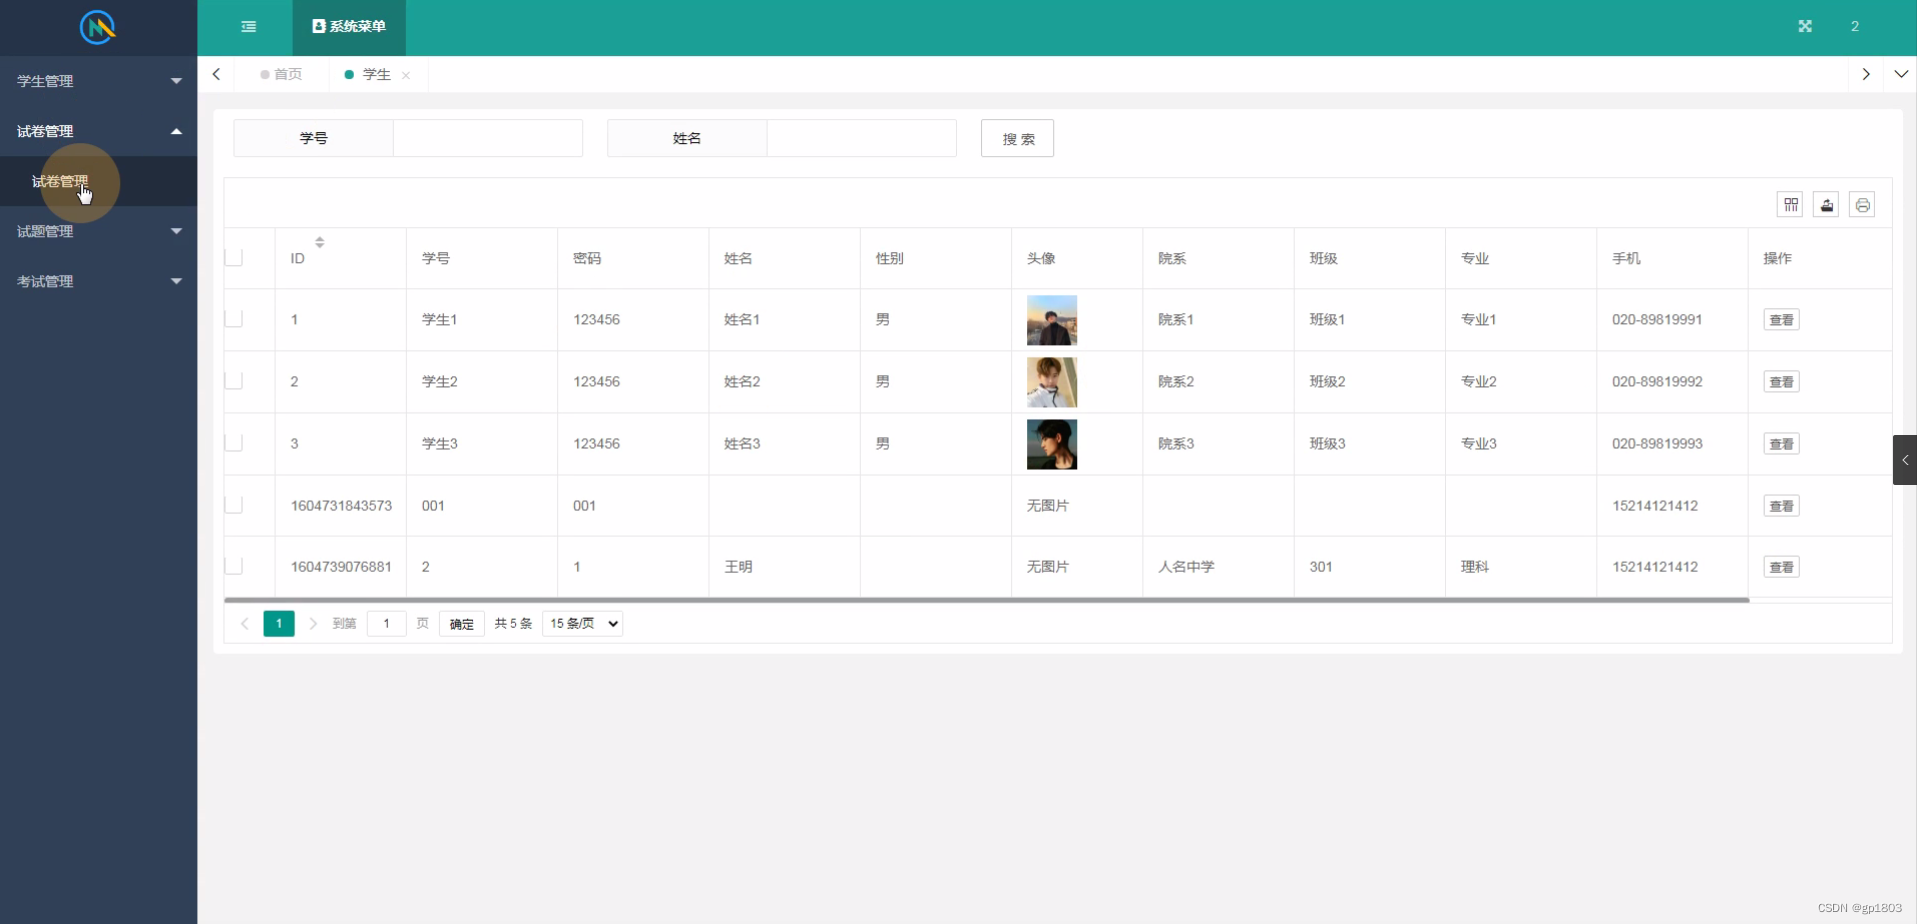1917x924 pixels.
Task: Expand the 考试管理 sidebar section
Action: (x=97, y=281)
